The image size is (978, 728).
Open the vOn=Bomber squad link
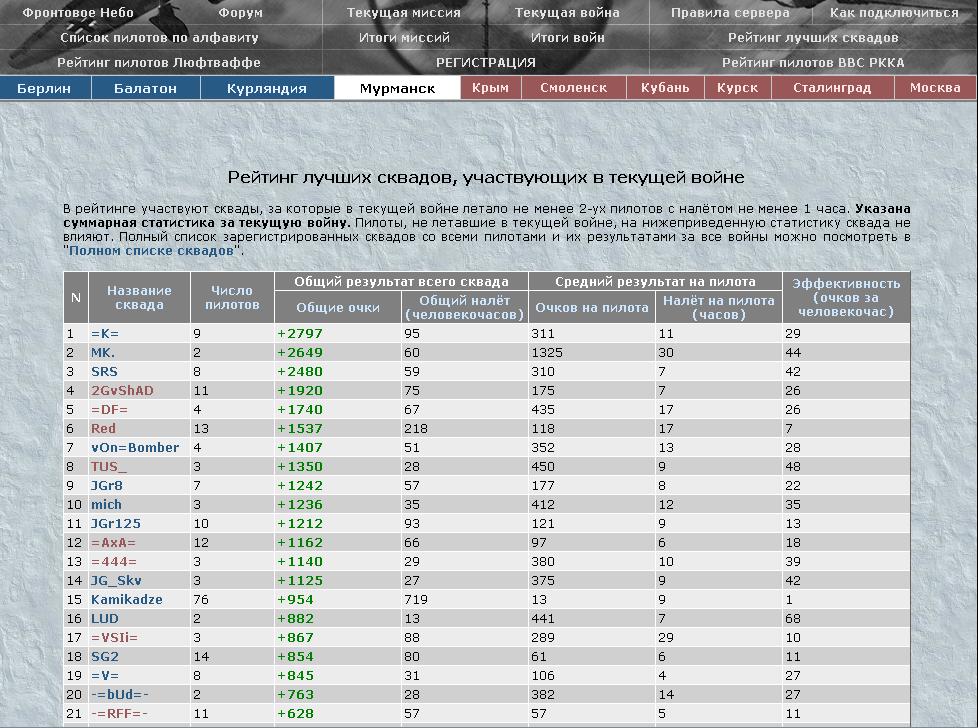(x=135, y=447)
